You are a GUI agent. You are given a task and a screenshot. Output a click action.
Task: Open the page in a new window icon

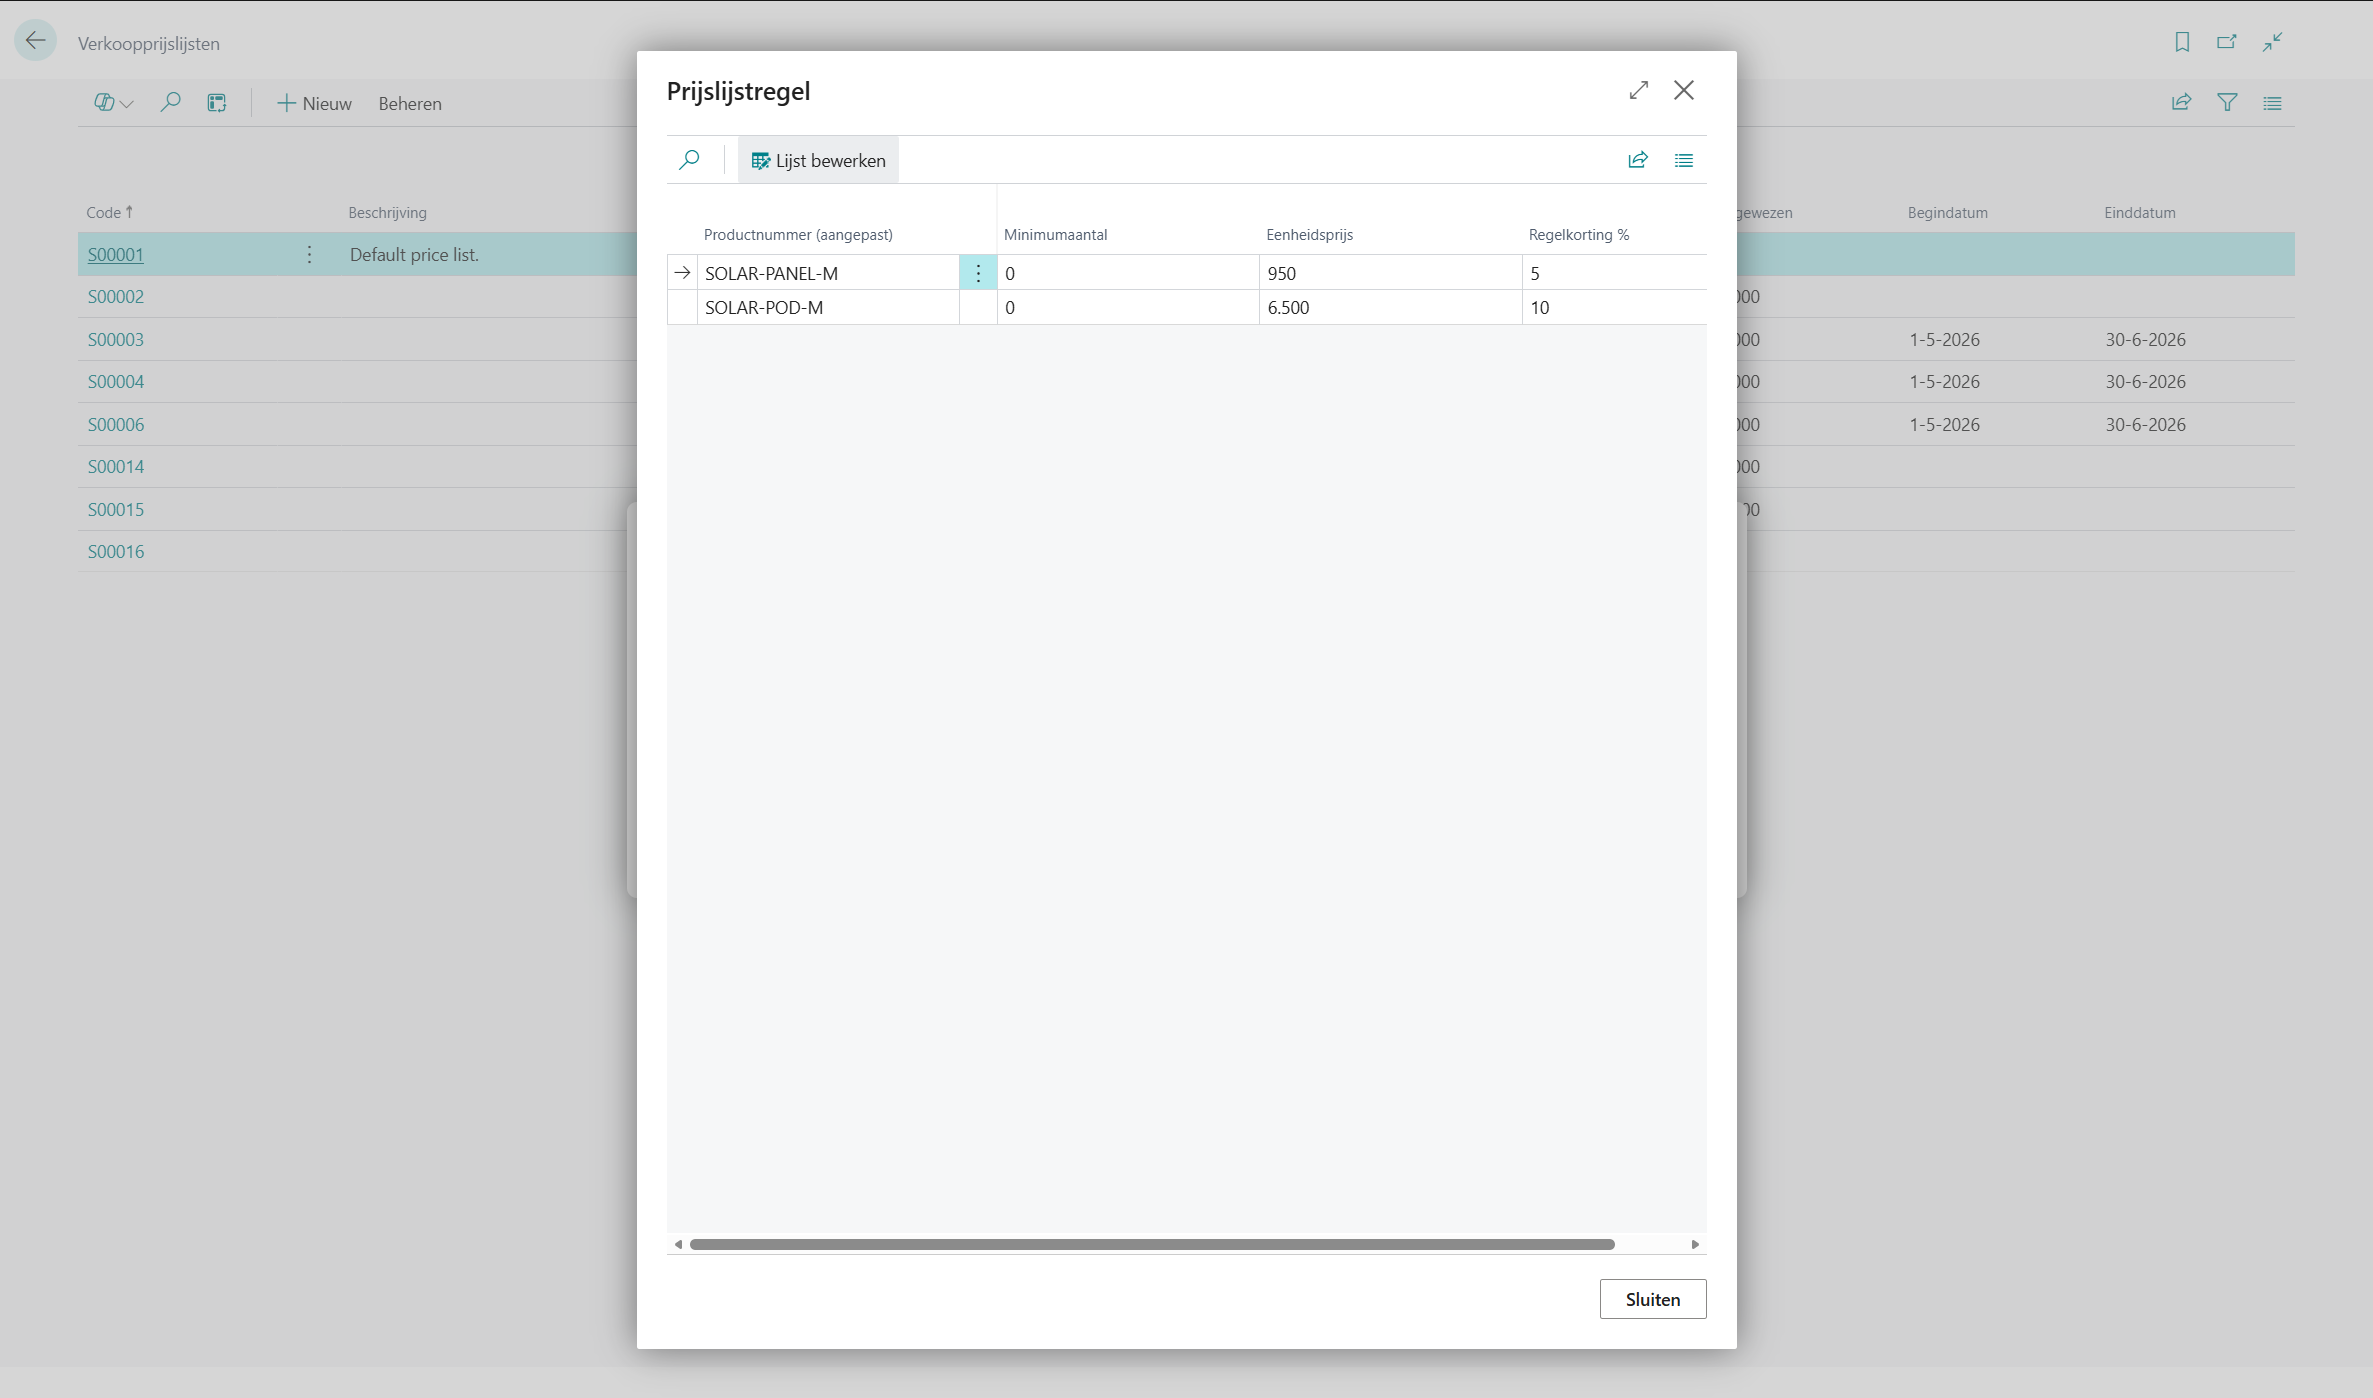[2227, 42]
